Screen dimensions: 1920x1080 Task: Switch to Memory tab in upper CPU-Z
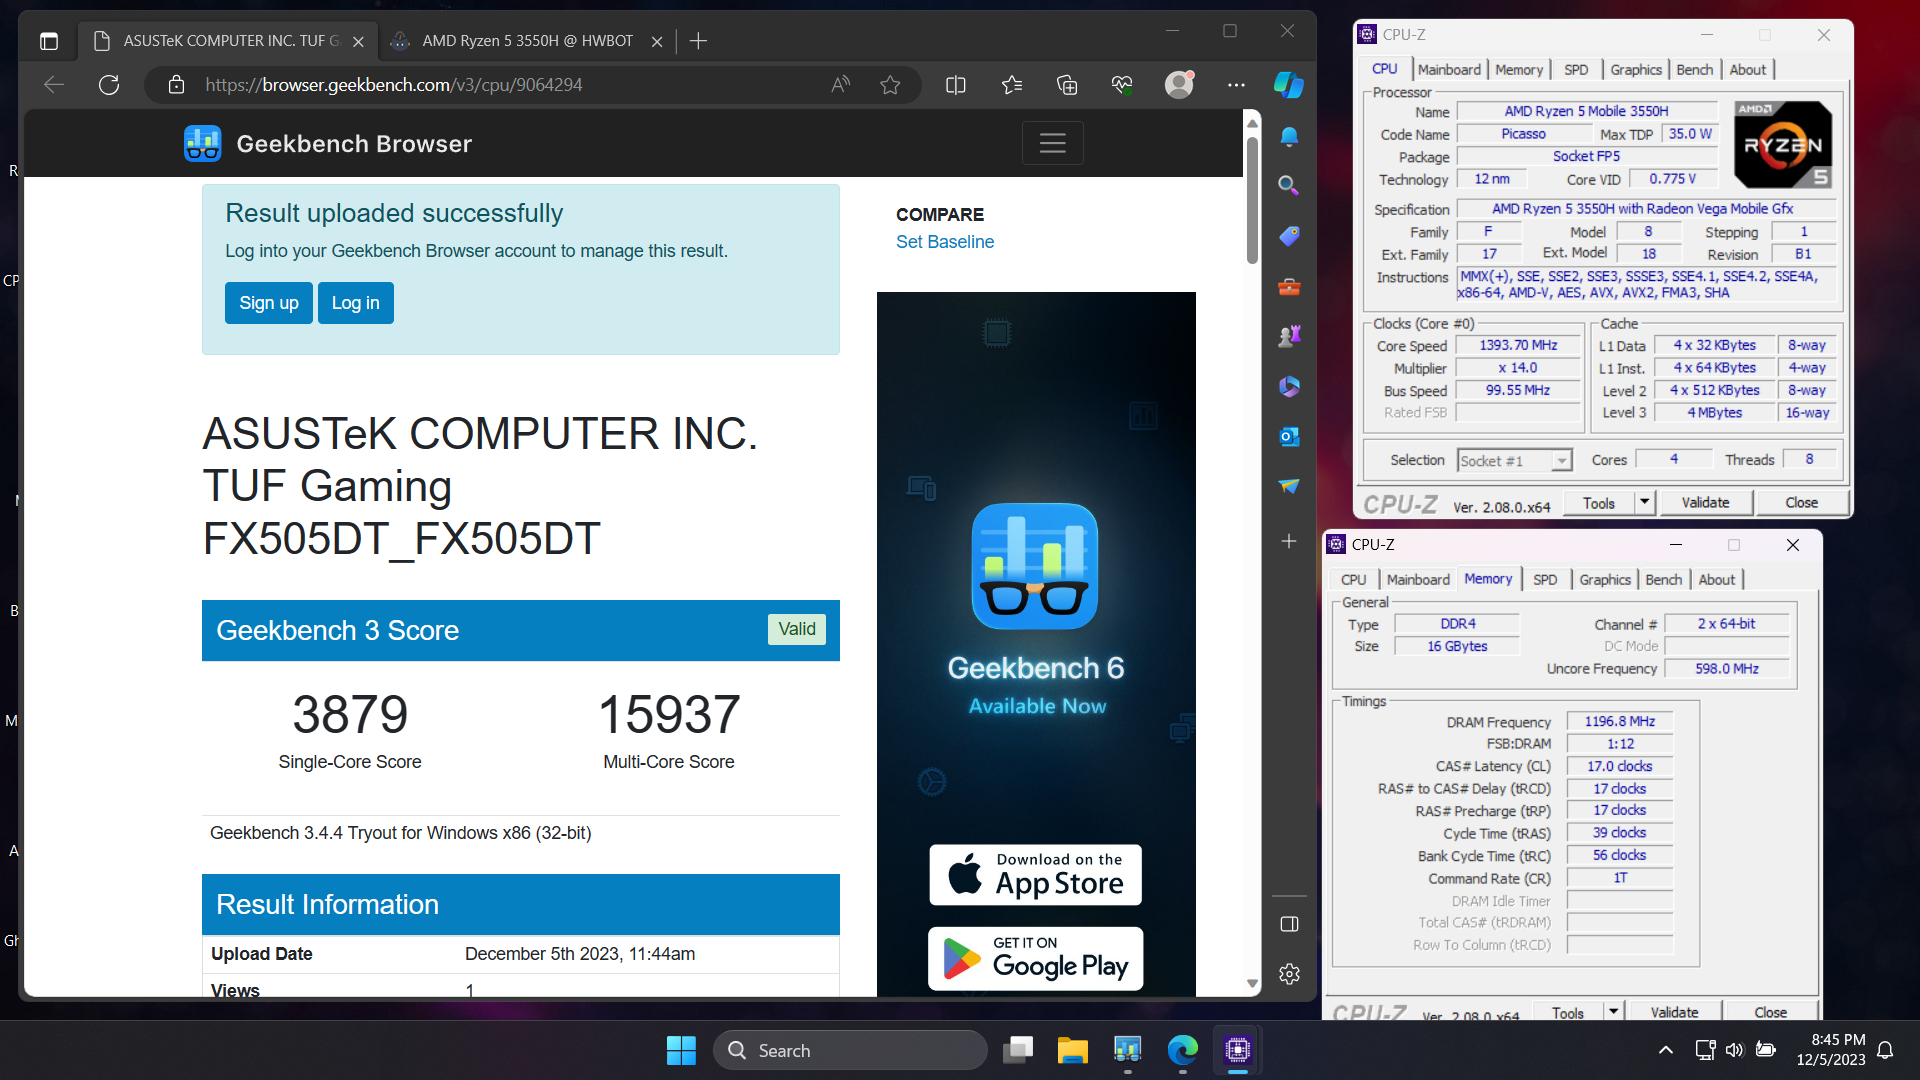1519,69
